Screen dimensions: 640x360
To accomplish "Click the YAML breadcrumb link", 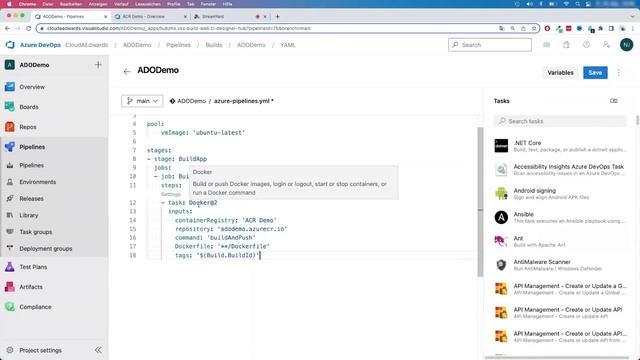I will (288, 45).
